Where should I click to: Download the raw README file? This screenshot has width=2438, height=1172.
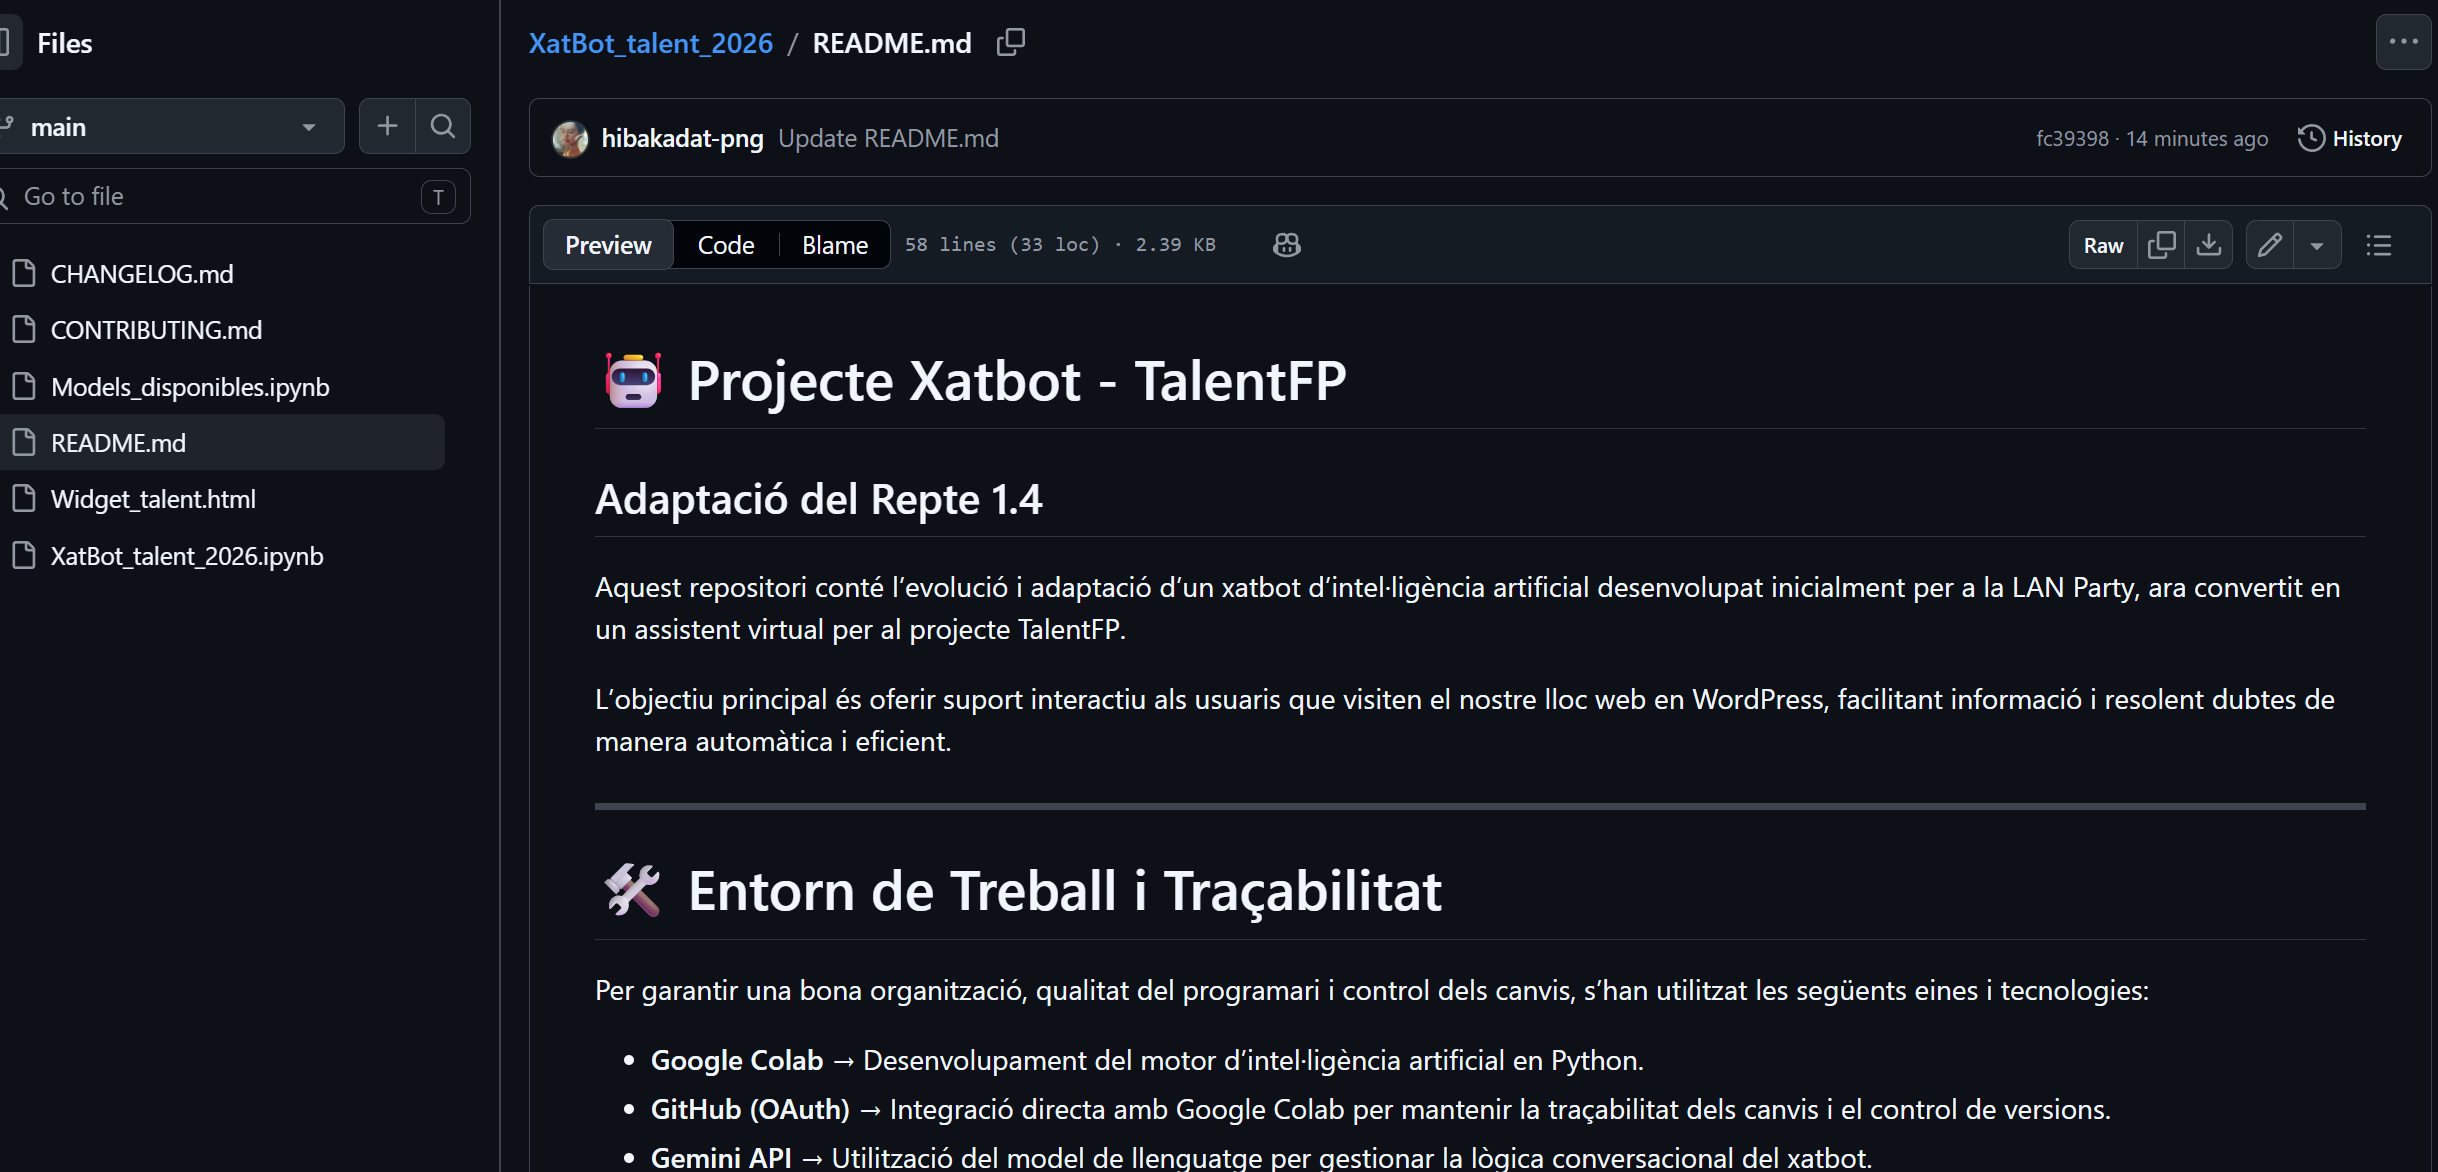tap(2209, 245)
